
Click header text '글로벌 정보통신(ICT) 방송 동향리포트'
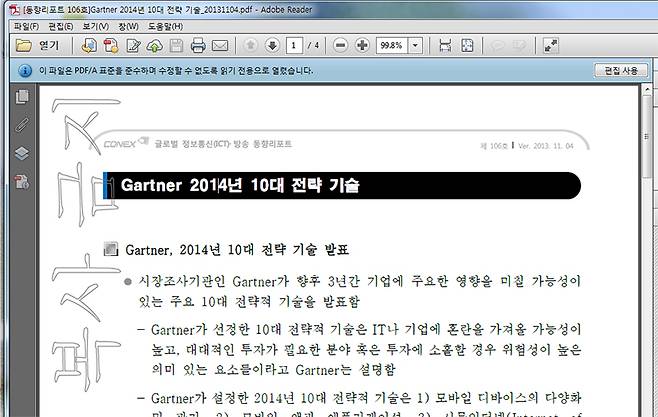223,144
